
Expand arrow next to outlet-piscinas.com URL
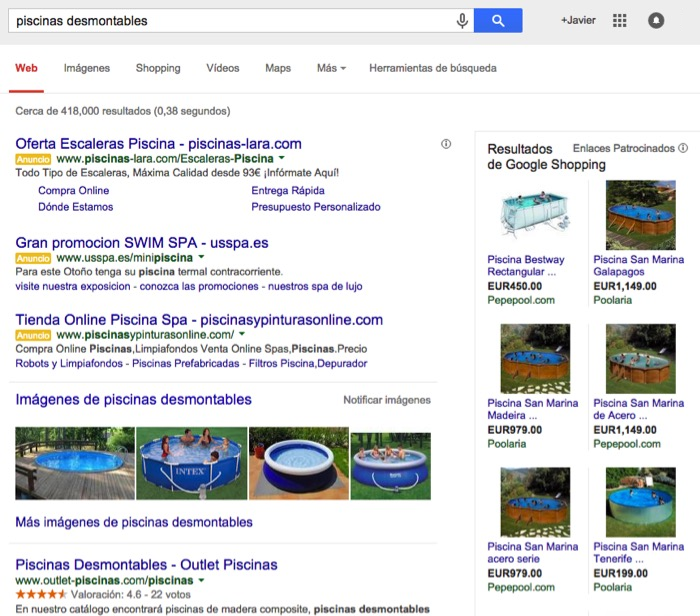pyautogui.click(x=201, y=580)
